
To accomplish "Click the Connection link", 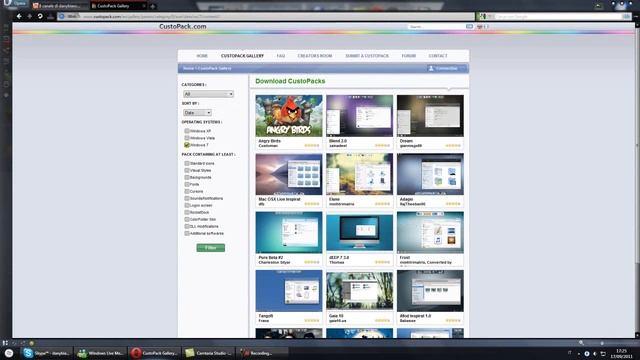I will coord(447,68).
